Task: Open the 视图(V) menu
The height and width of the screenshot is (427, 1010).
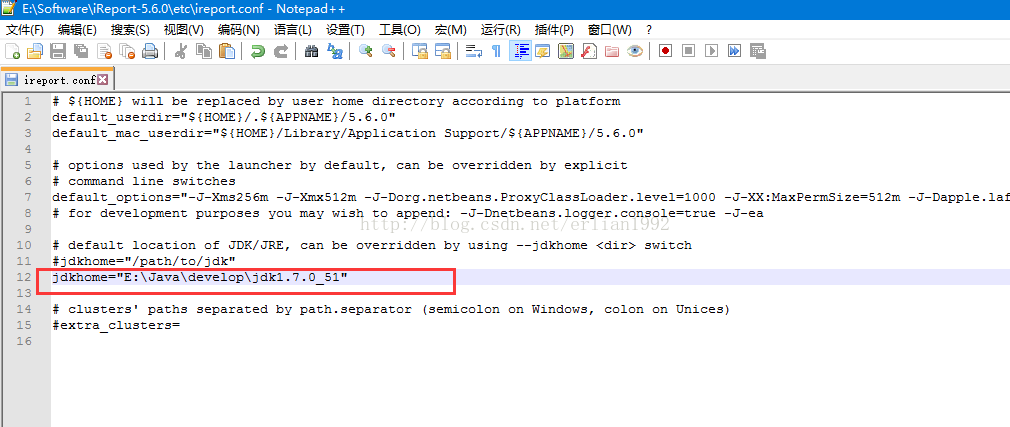Action: tap(184, 30)
